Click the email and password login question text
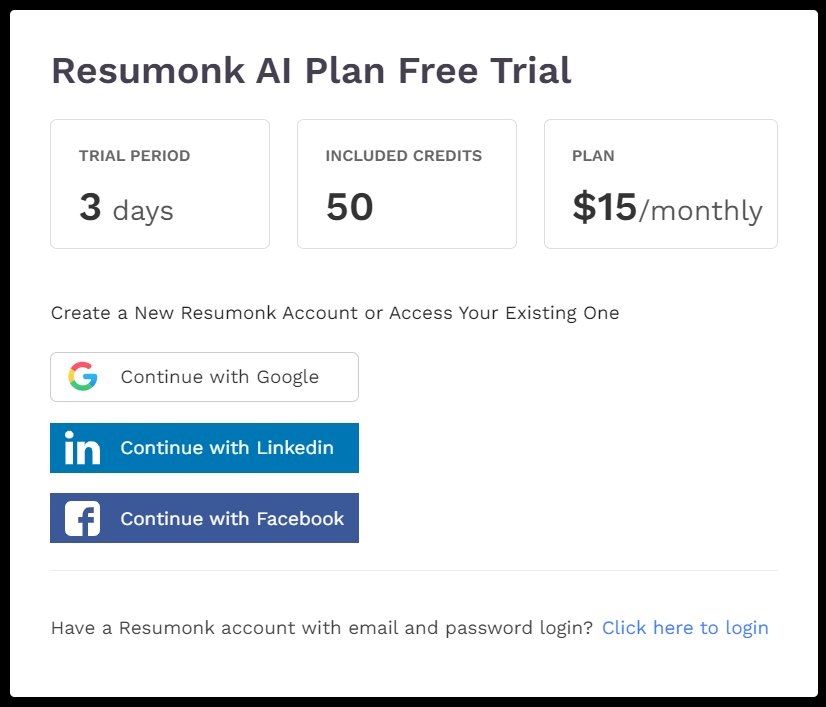The height and width of the screenshot is (707, 826). pyautogui.click(x=322, y=628)
